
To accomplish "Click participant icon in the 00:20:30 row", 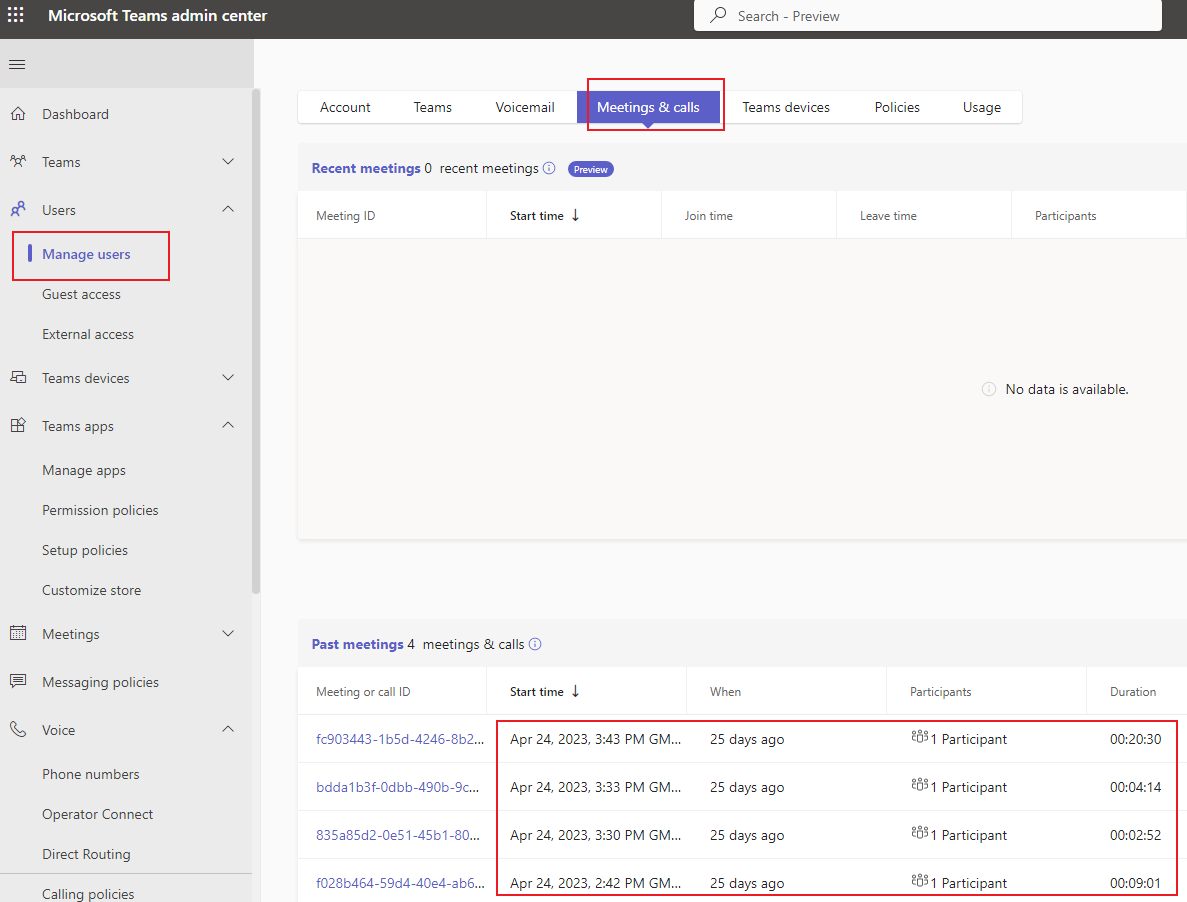I will coord(920,737).
